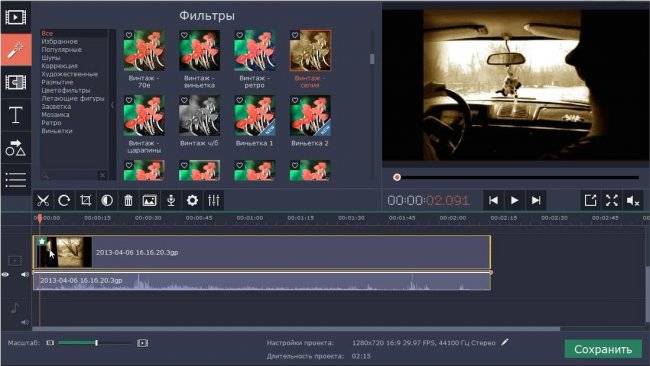Viewport: 650px width, 366px height.
Task: Open clip properties gear icon
Action: (x=192, y=201)
